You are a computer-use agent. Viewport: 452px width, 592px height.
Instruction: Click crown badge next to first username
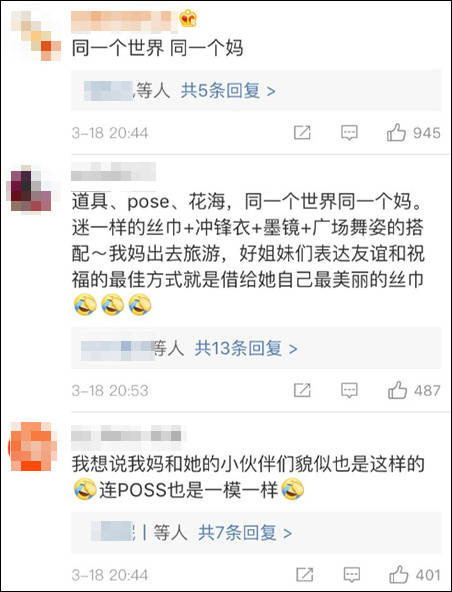tap(188, 18)
